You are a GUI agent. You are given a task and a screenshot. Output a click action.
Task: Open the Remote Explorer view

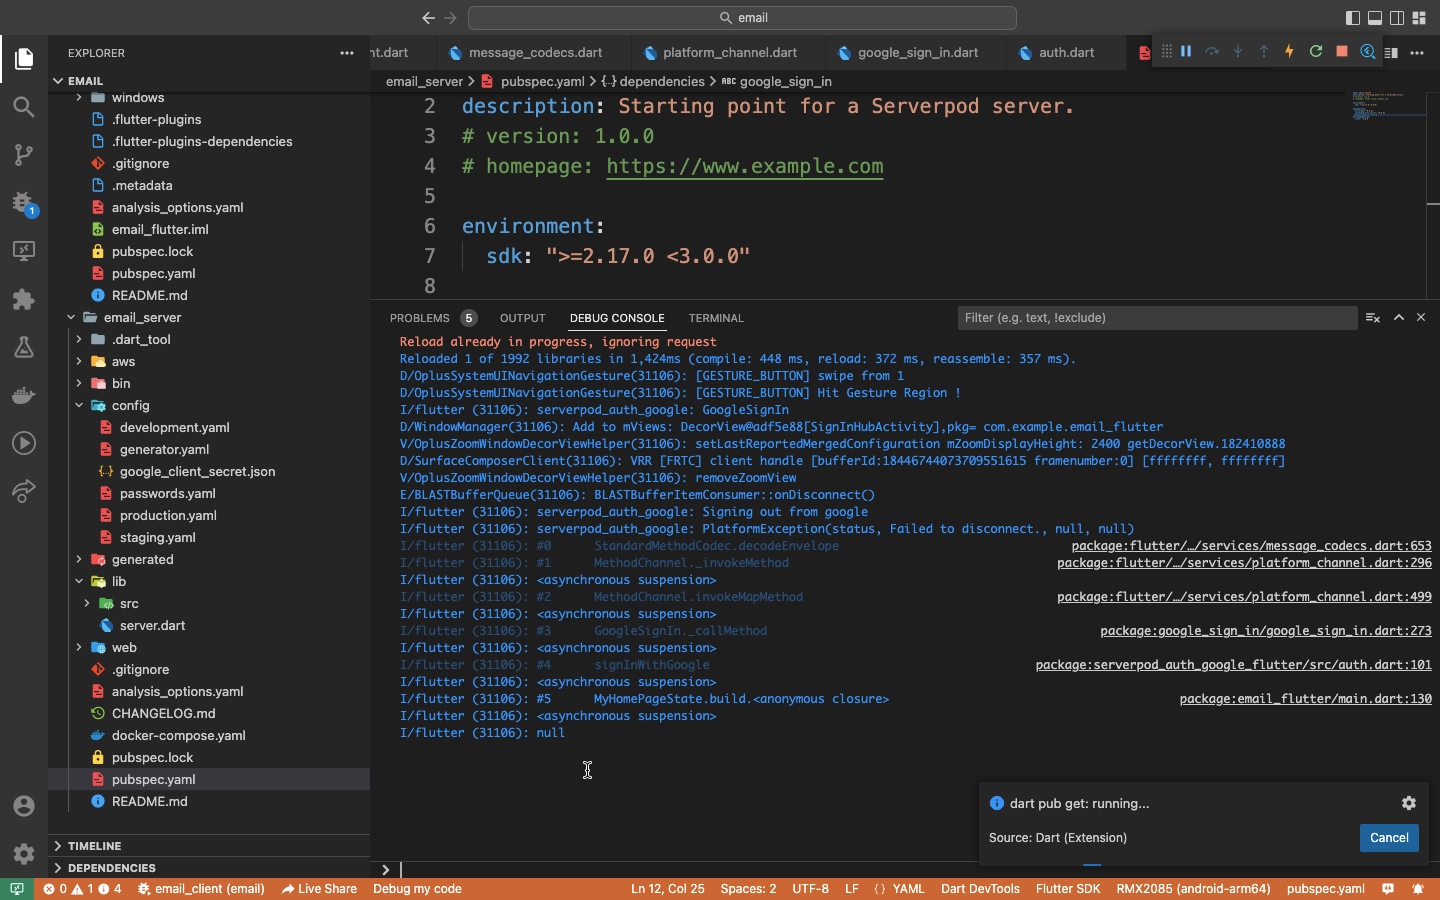coord(24,251)
